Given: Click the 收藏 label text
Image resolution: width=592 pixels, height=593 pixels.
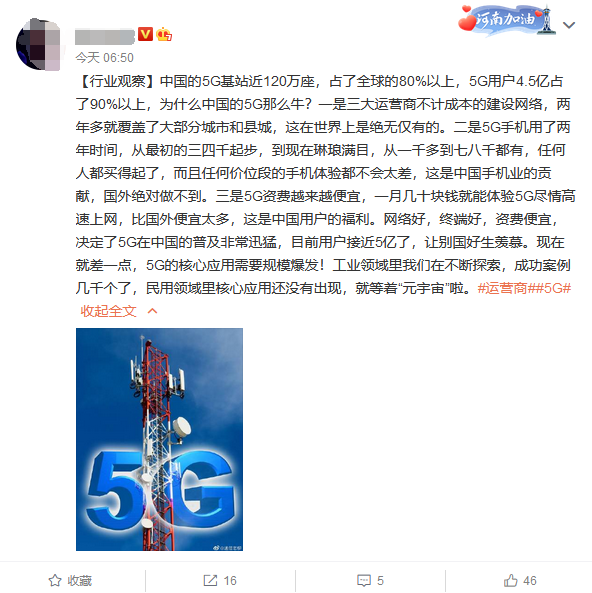Looking at the screenshot, I should (x=80, y=581).
